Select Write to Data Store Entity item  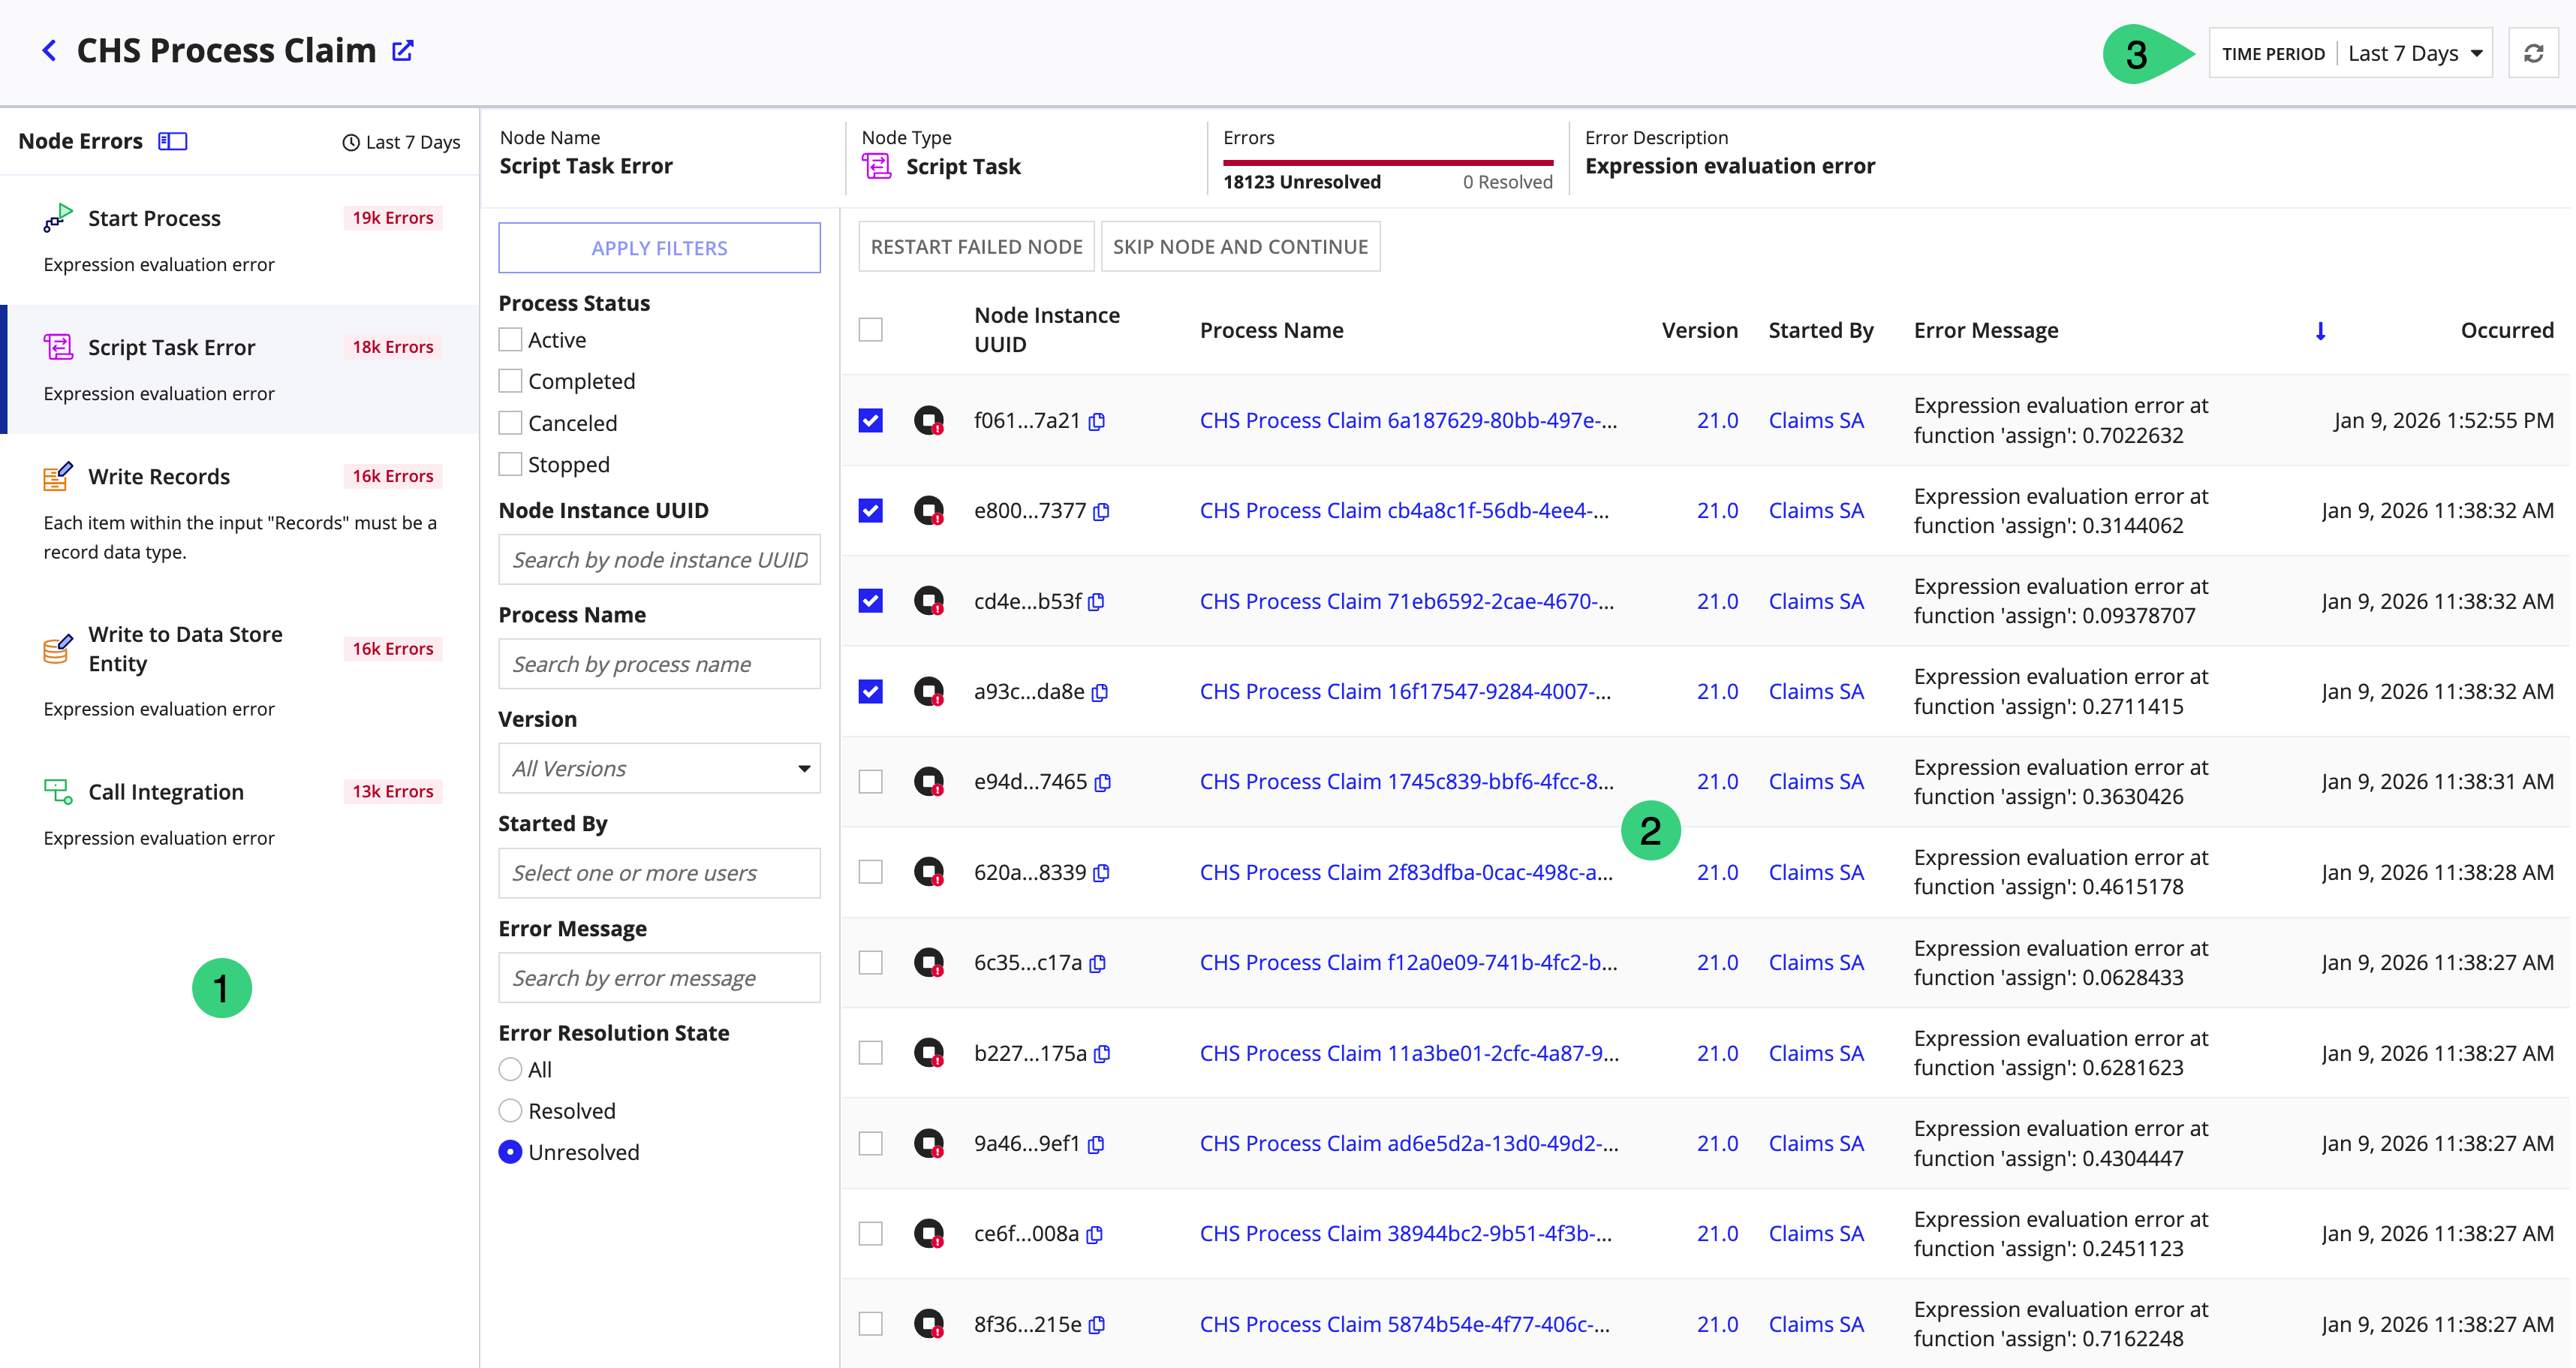tap(240, 670)
